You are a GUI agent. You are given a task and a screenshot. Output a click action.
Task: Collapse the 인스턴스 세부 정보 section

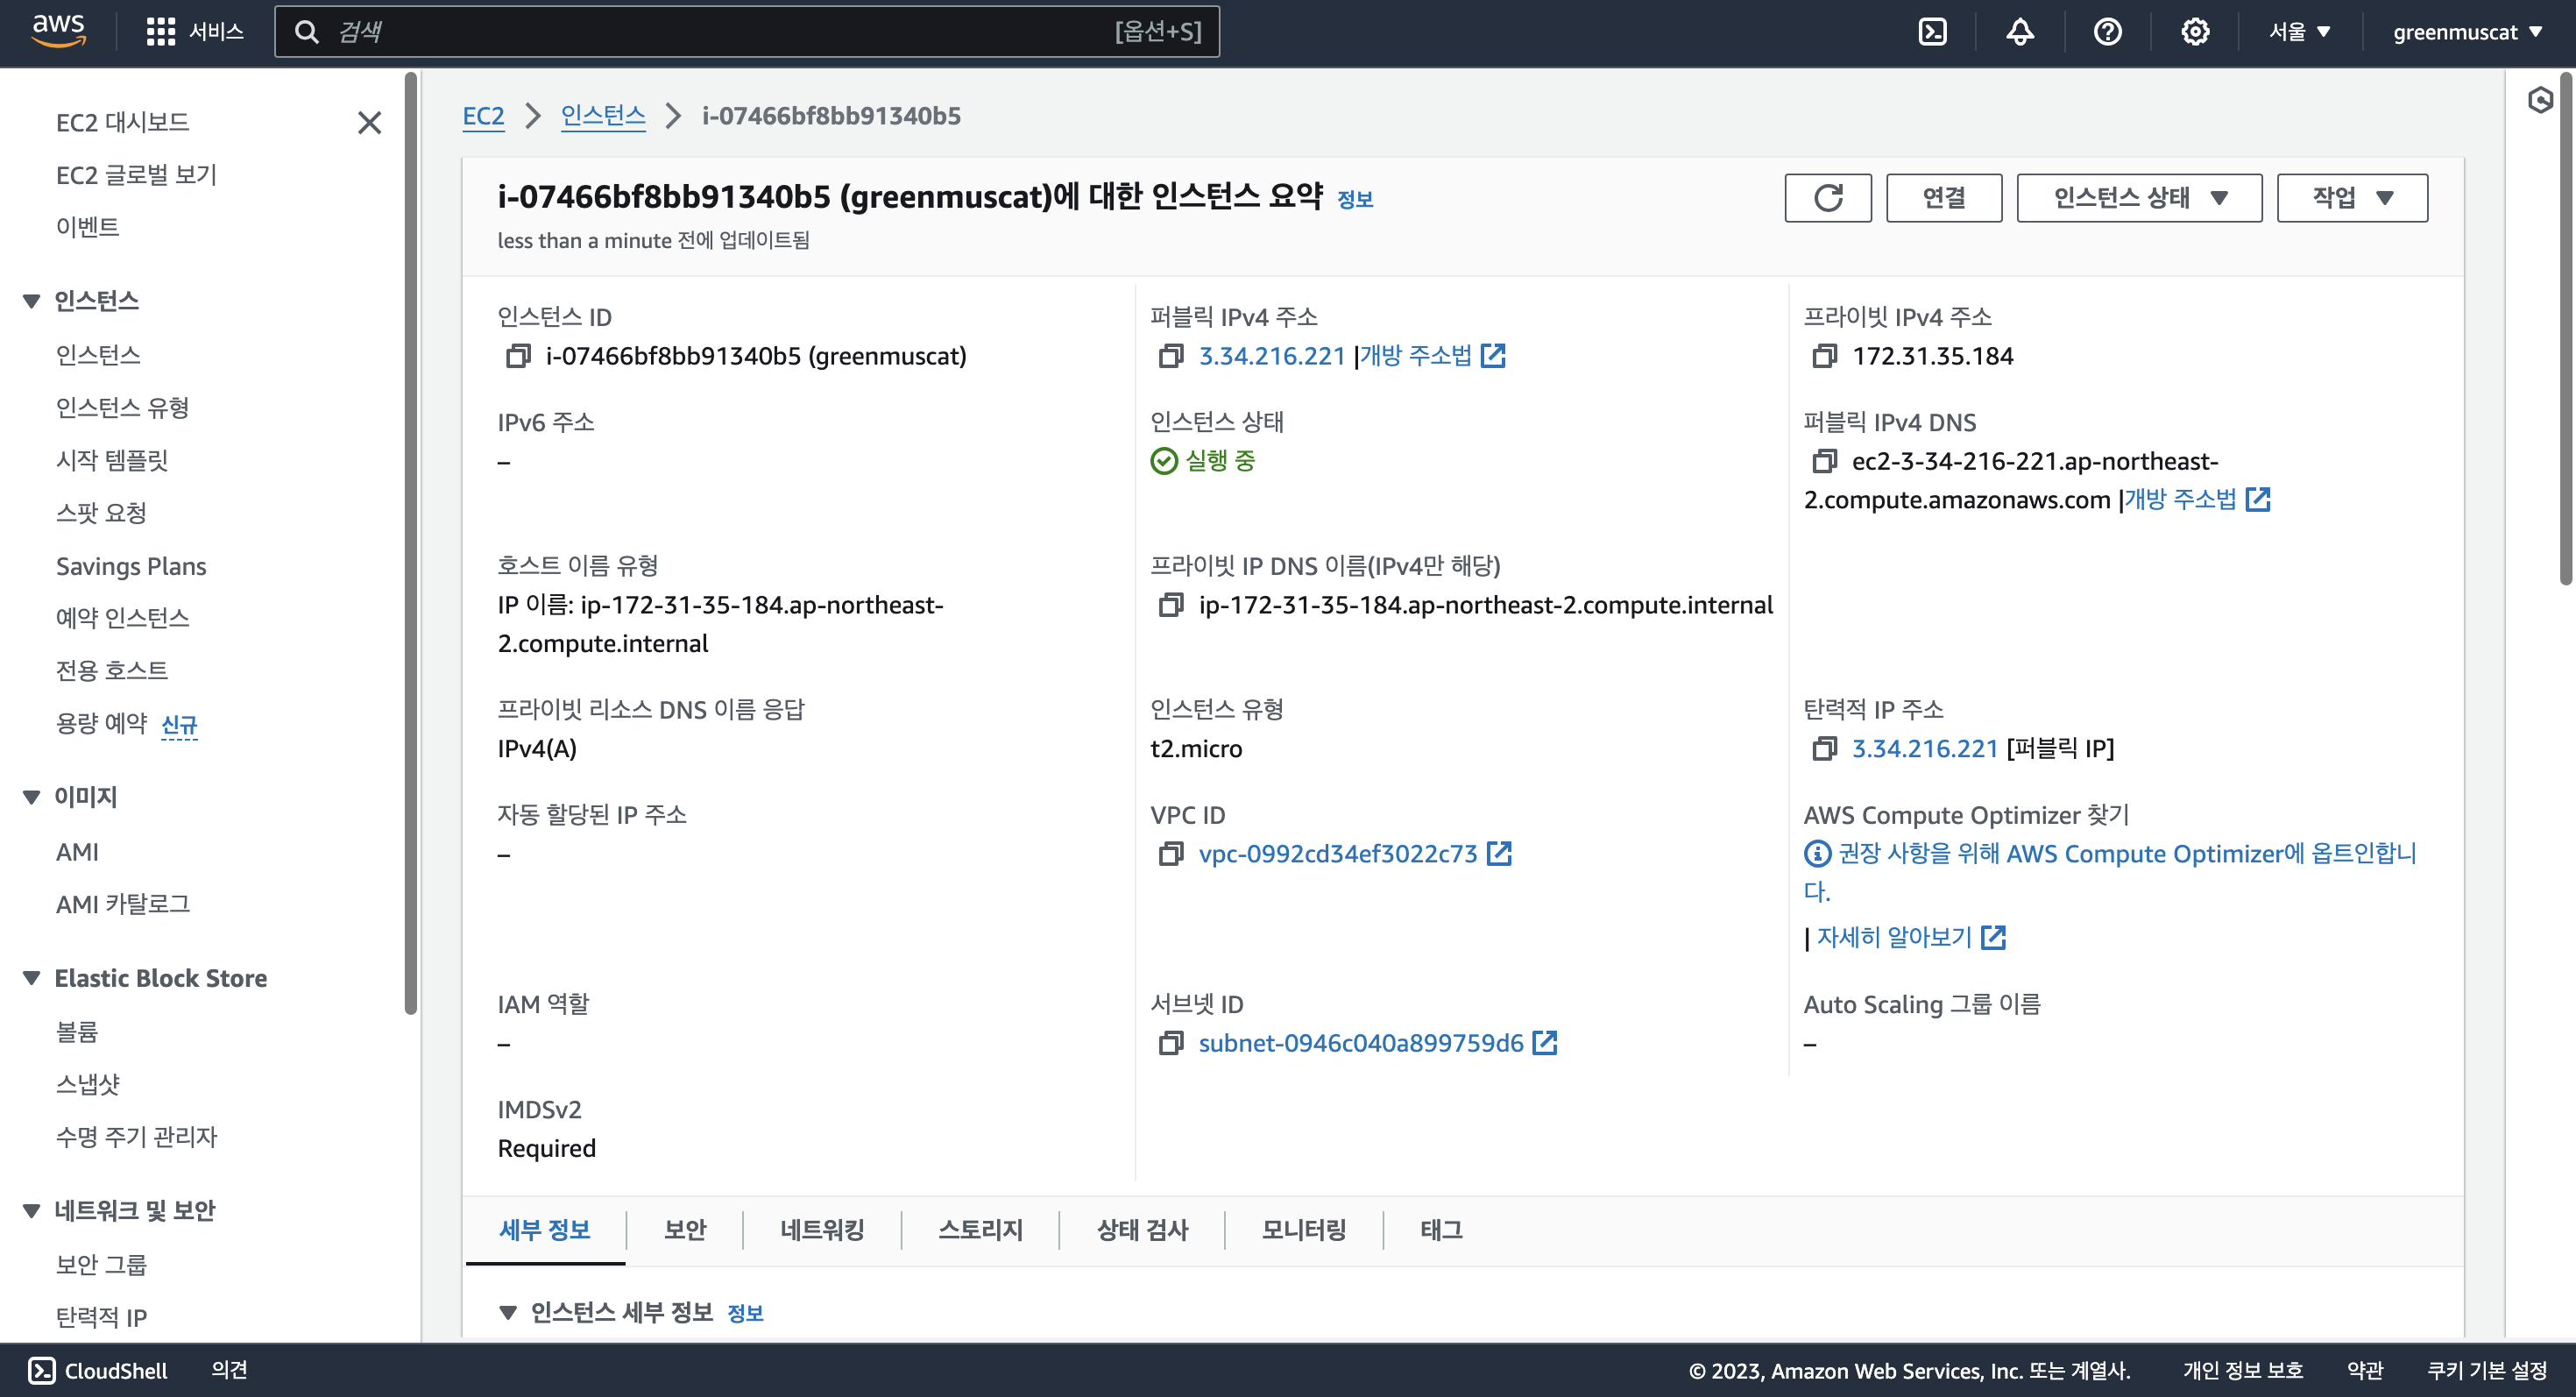(508, 1312)
